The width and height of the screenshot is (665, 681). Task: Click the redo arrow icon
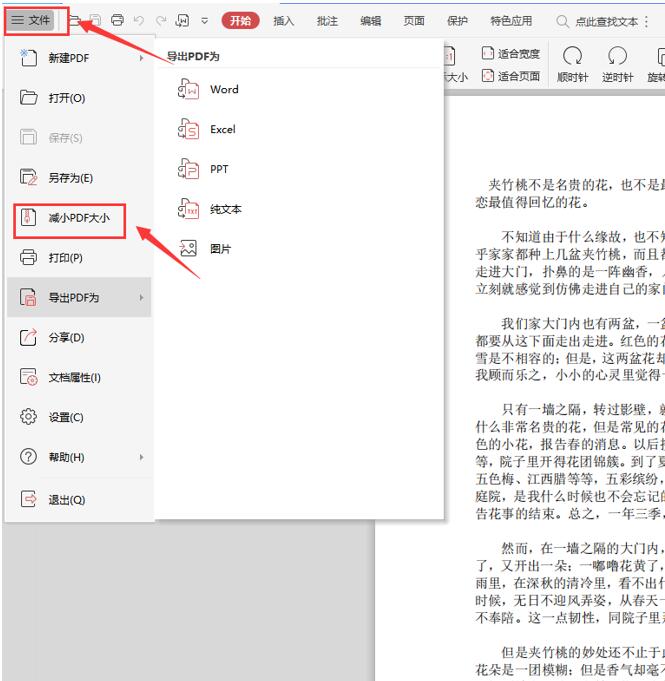coord(161,20)
